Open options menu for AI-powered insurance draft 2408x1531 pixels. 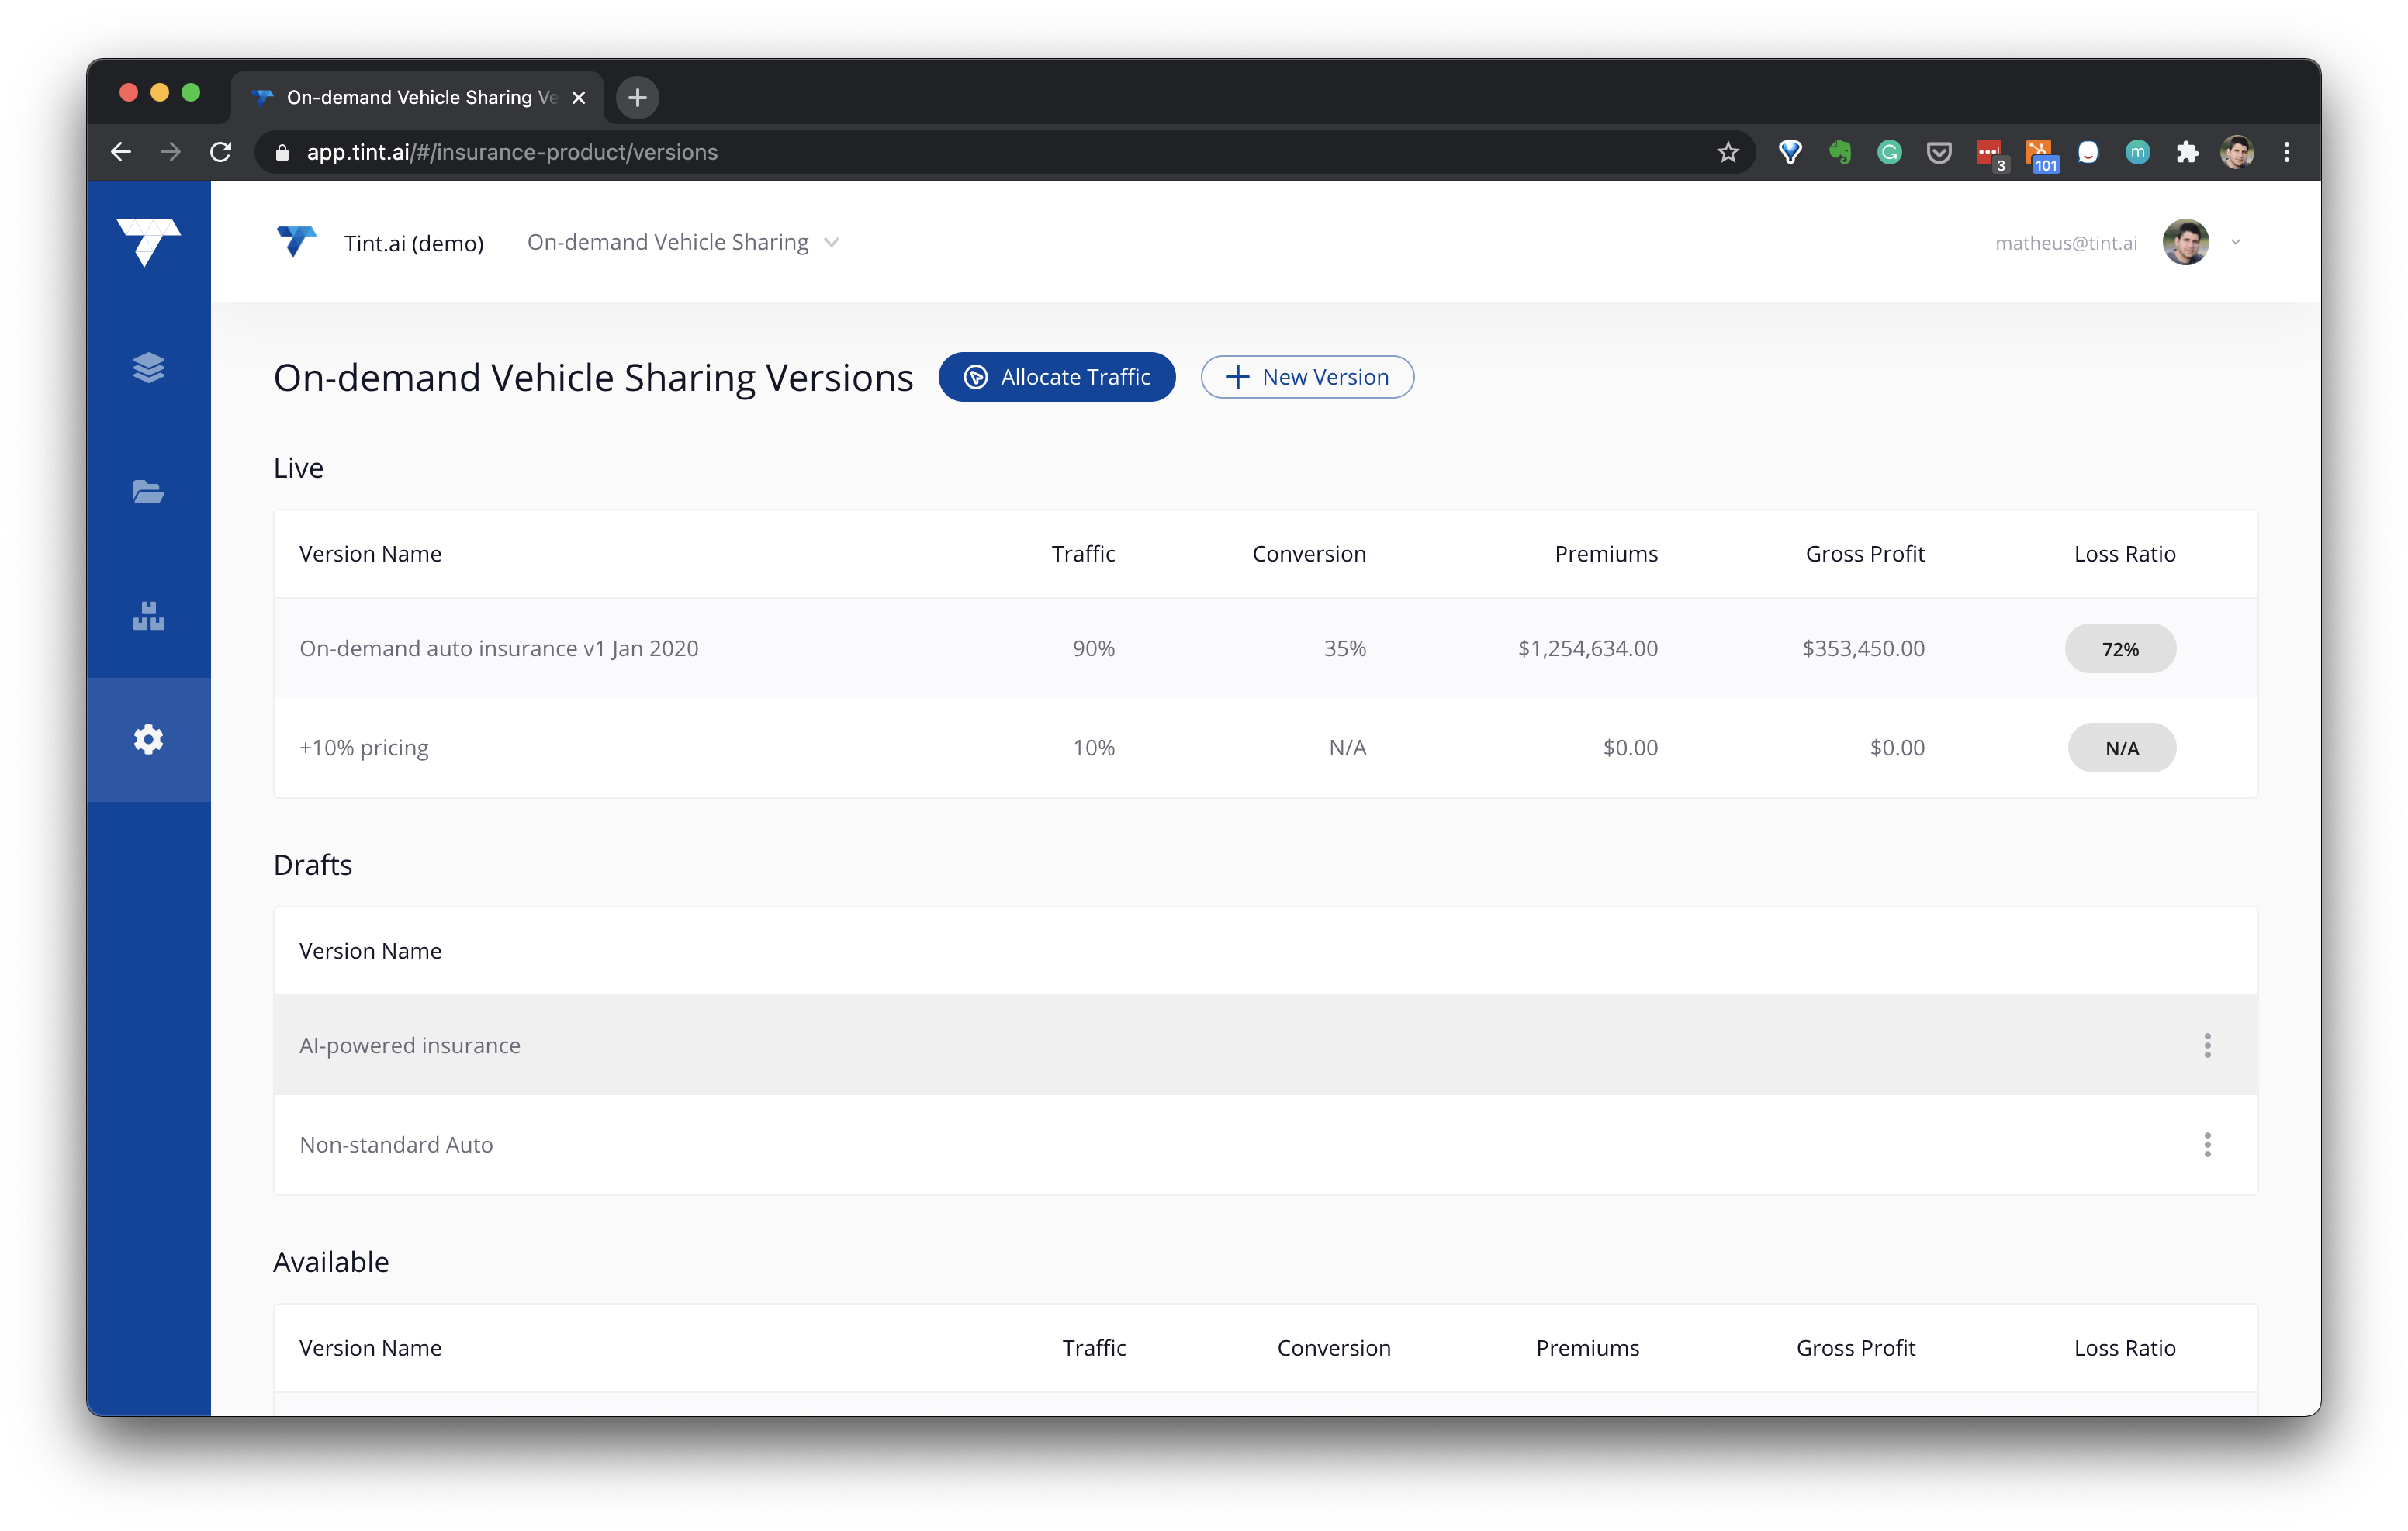[2208, 1045]
